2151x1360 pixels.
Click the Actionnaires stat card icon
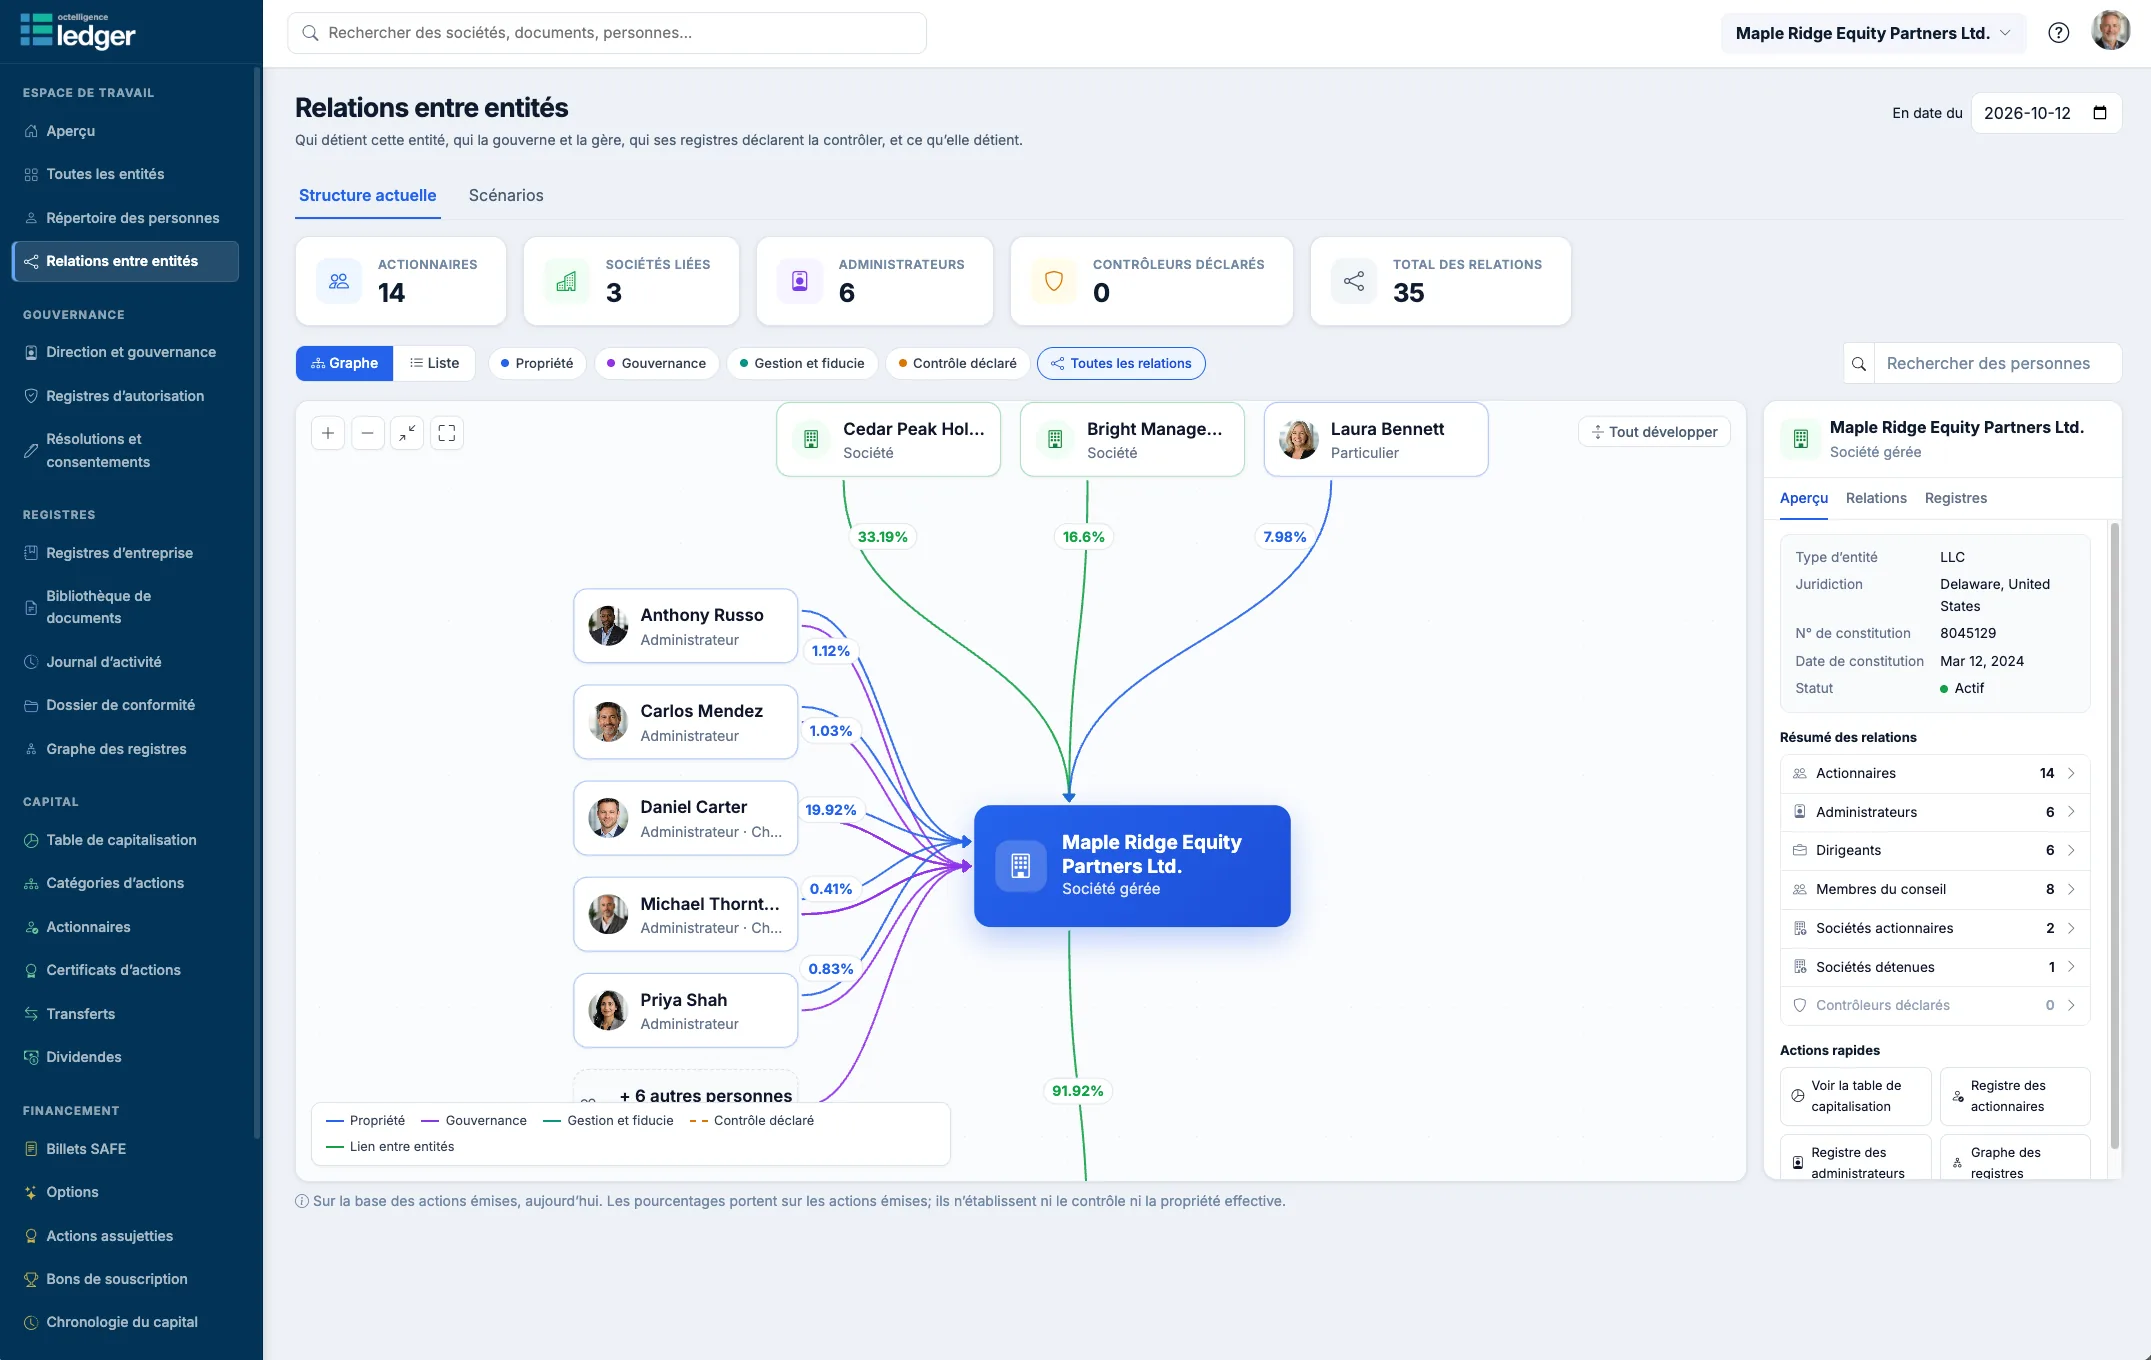tap(339, 281)
